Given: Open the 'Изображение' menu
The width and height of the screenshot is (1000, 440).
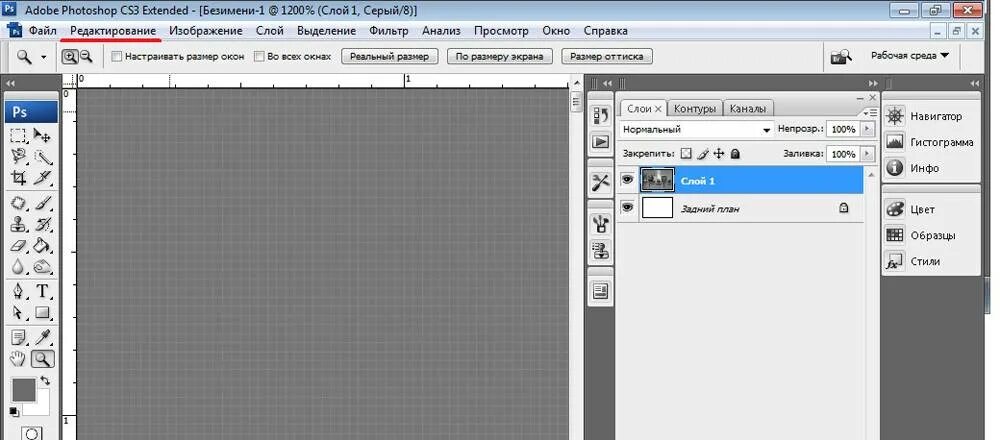Looking at the screenshot, I should pyautogui.click(x=205, y=31).
